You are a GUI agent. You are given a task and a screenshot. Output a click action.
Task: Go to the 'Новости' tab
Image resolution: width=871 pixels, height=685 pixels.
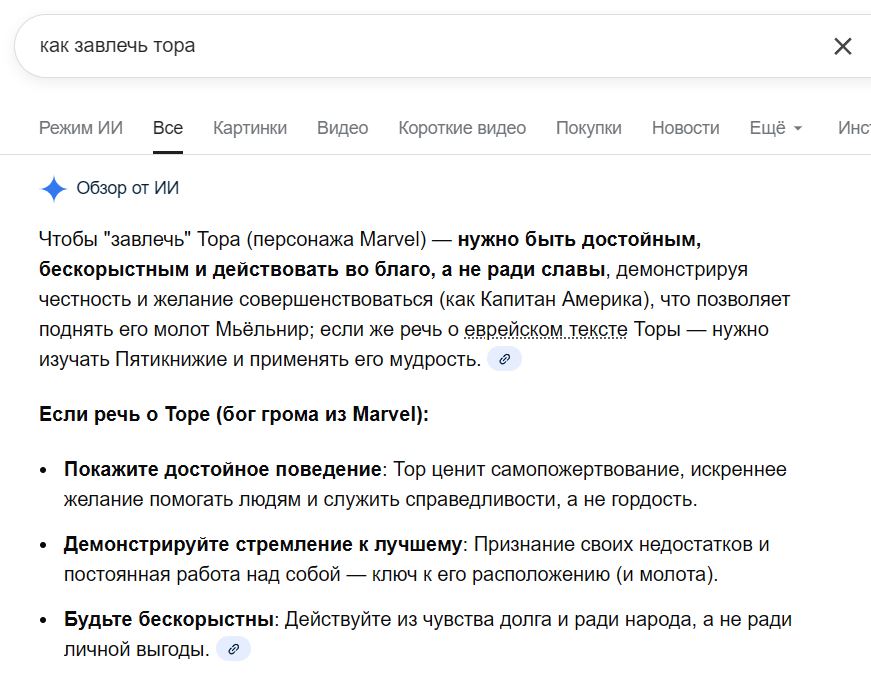click(x=686, y=128)
